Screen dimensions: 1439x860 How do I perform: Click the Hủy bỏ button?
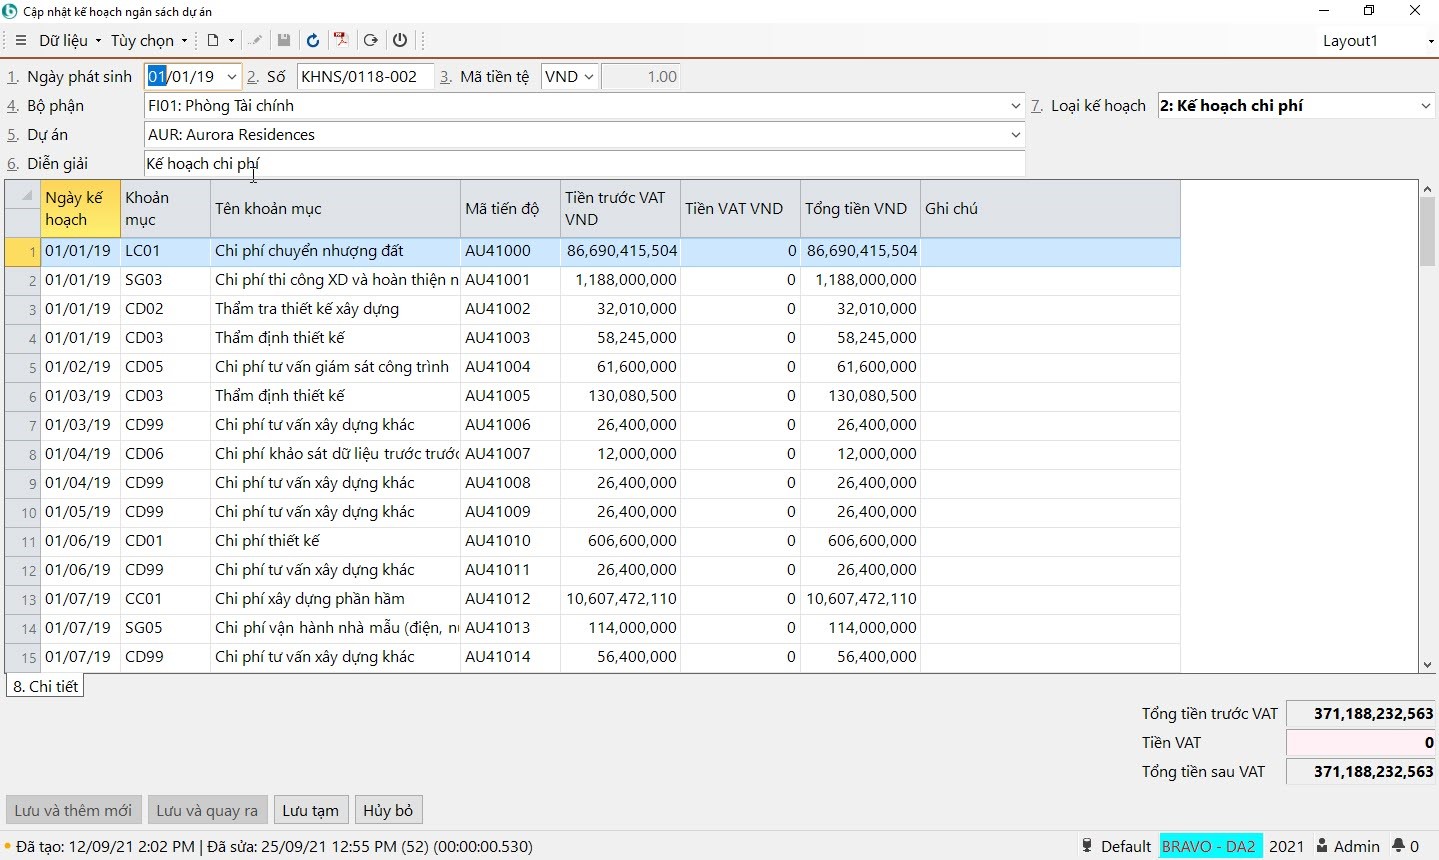click(x=389, y=810)
